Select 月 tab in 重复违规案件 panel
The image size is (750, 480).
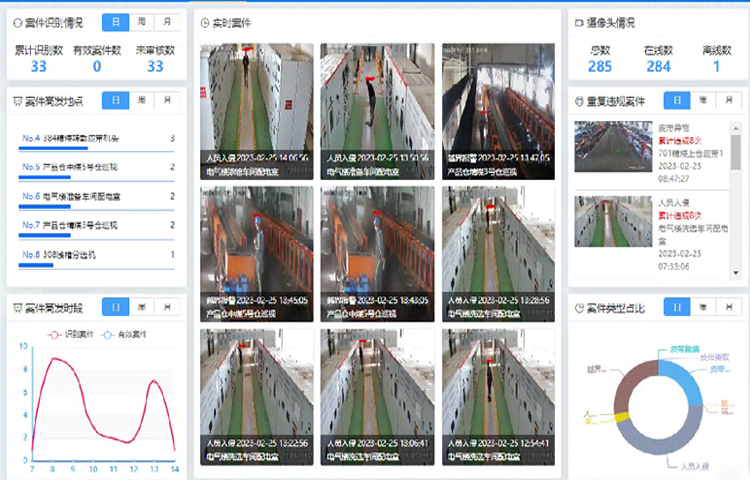click(729, 100)
